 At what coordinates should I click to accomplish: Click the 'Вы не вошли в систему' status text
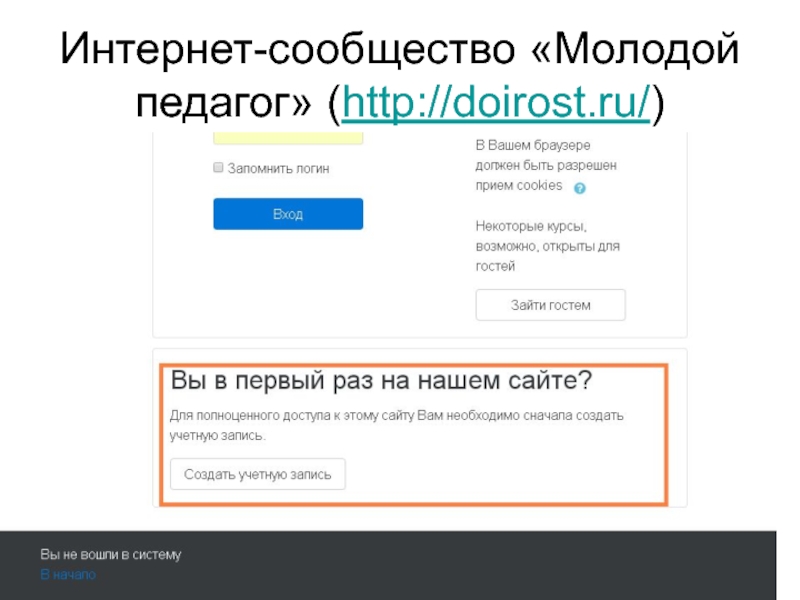111,554
